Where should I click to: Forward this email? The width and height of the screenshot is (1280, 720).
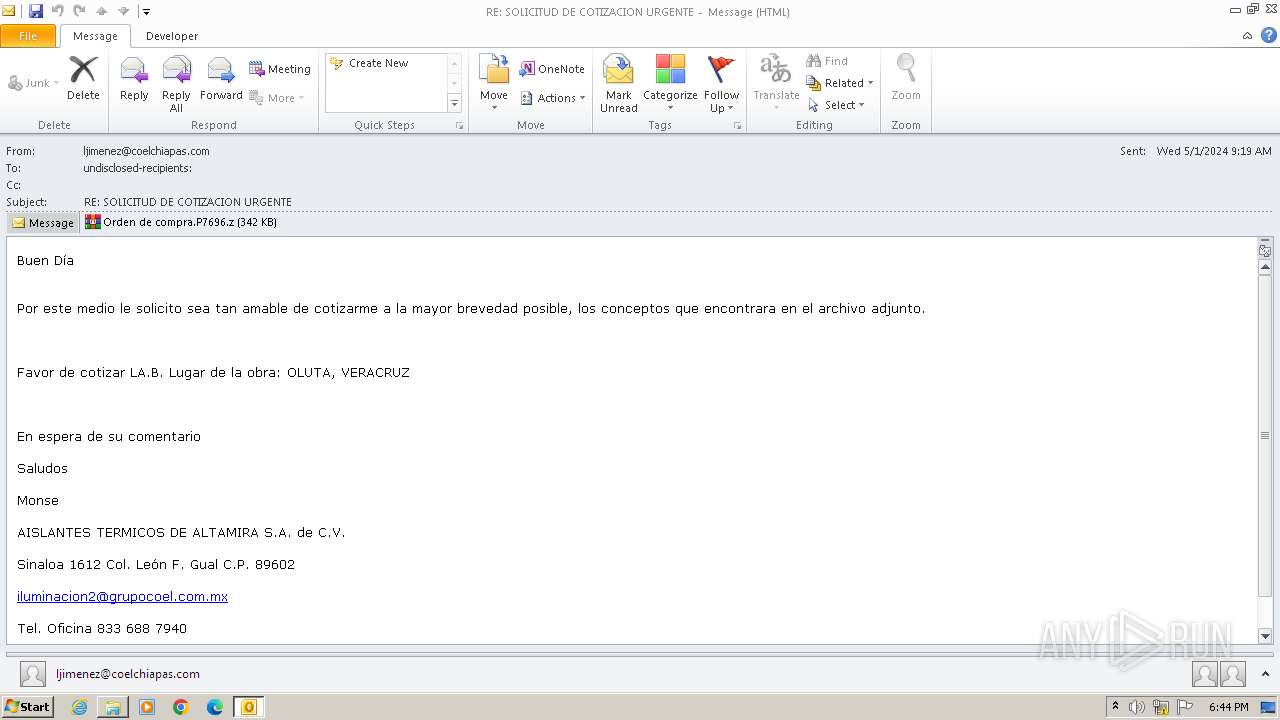221,79
